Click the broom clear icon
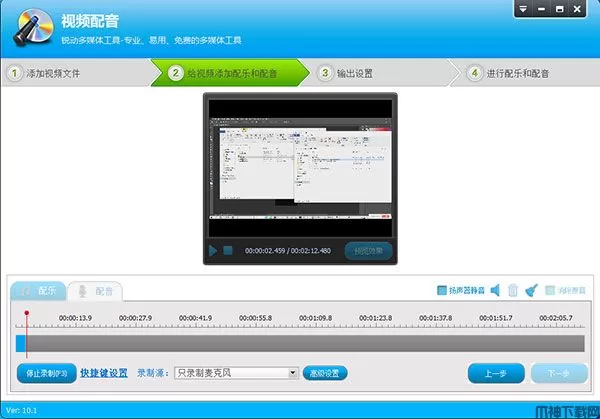The width and height of the screenshot is (600, 419). pos(532,291)
